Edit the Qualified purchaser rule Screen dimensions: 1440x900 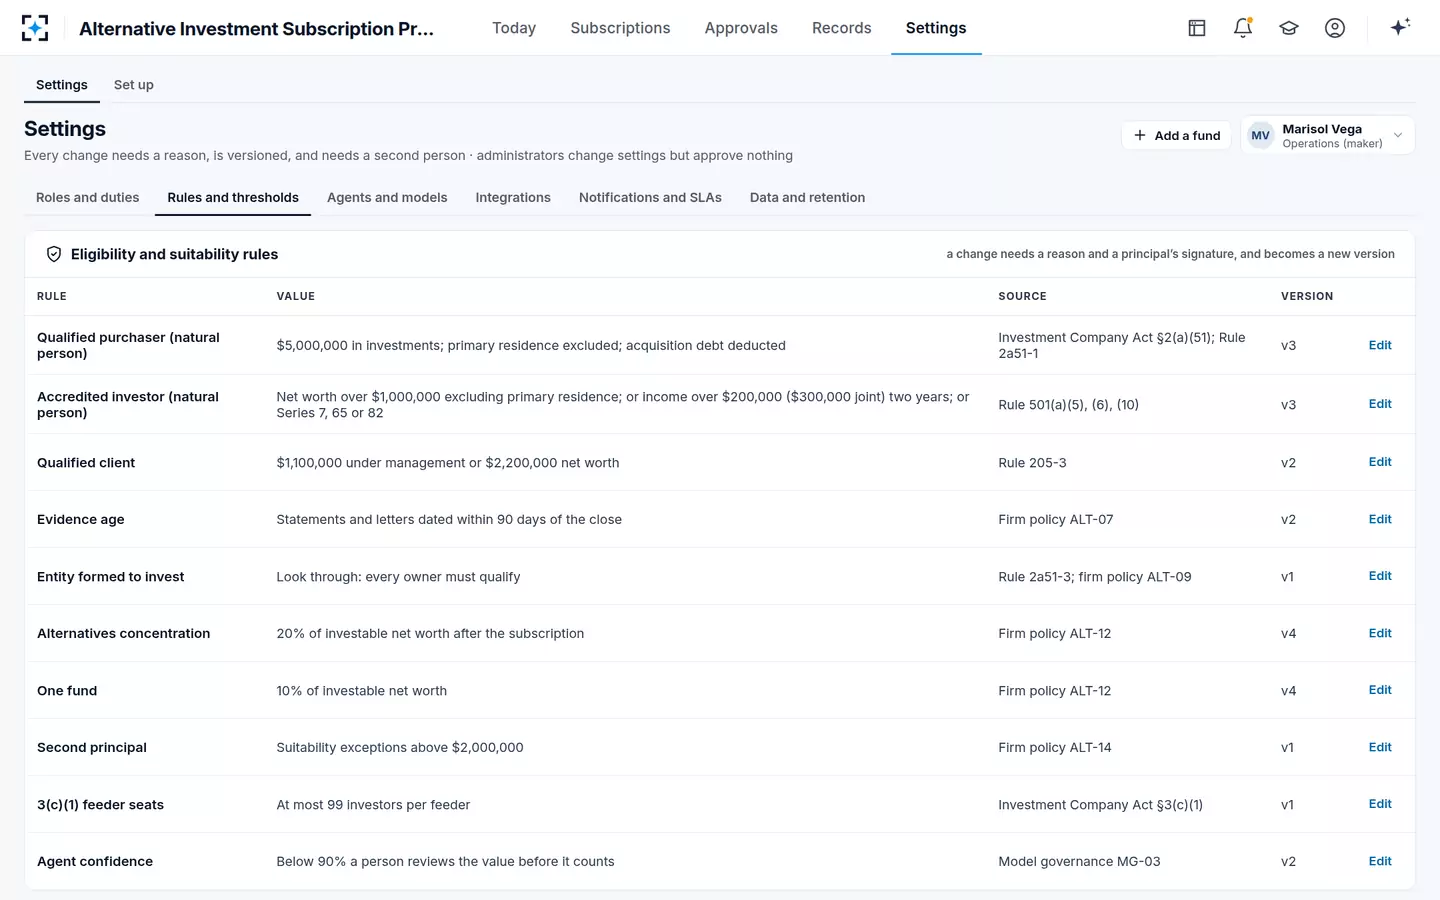click(1380, 345)
